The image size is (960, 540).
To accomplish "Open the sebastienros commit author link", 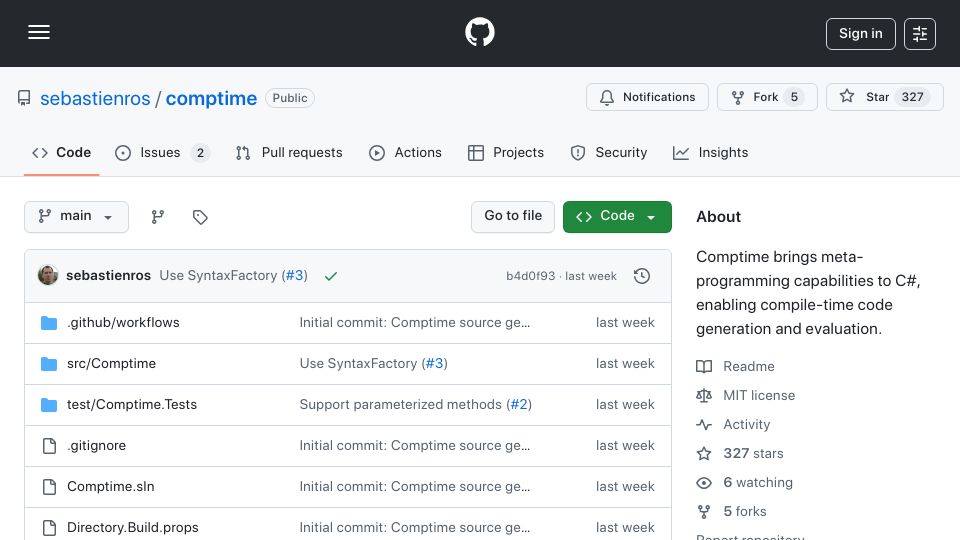I will pos(108,276).
